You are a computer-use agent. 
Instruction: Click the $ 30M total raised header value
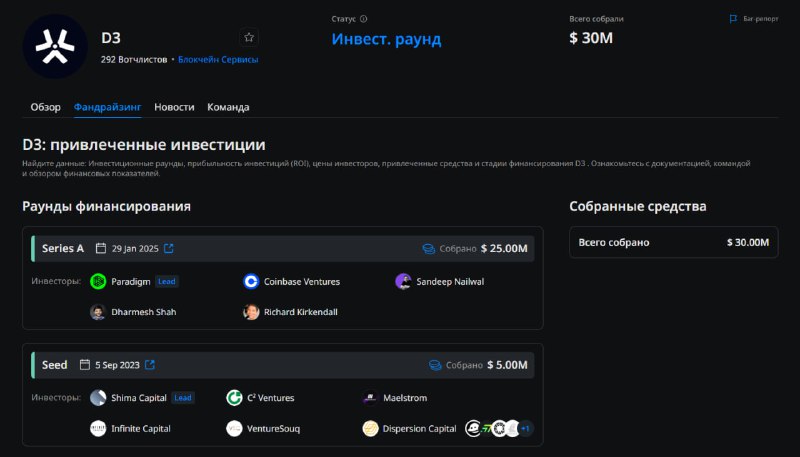pos(591,38)
